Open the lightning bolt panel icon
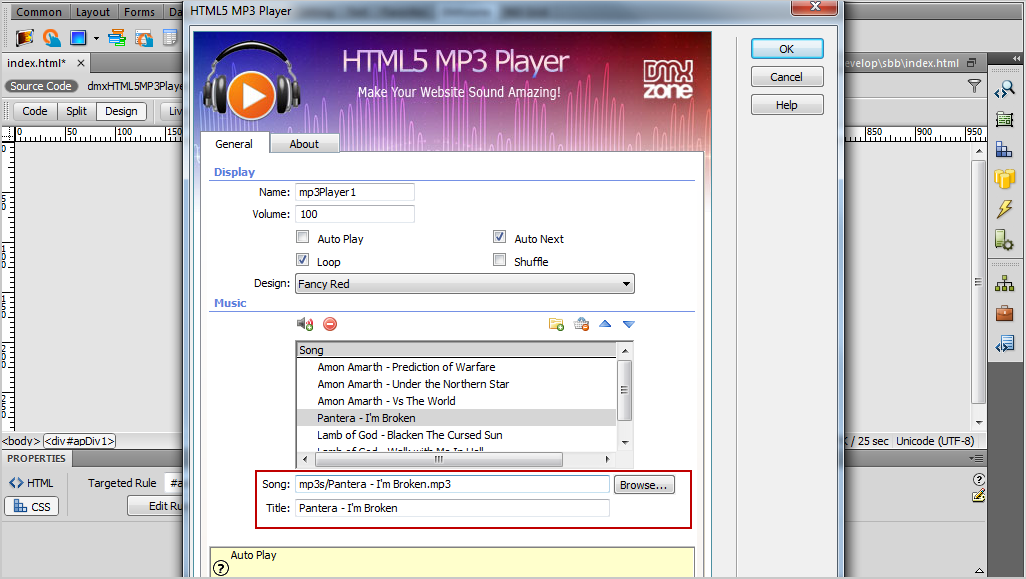The image size is (1026, 579). [x=1004, y=209]
